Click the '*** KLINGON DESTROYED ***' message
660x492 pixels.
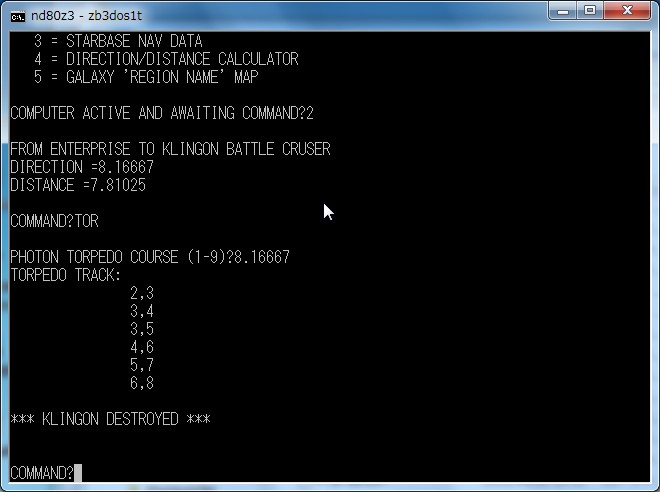coord(110,419)
